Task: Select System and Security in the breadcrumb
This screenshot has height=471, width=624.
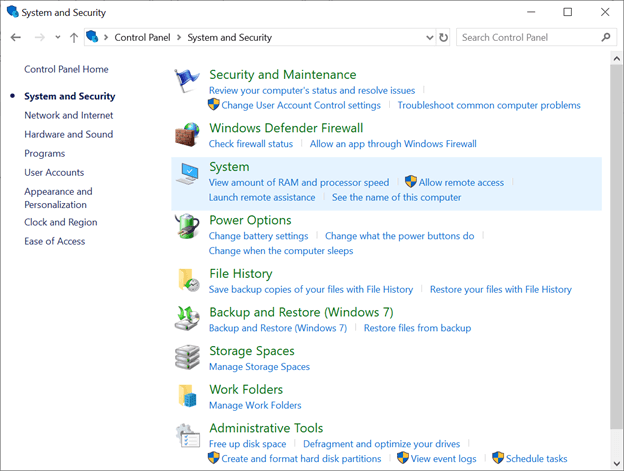Action: point(230,37)
